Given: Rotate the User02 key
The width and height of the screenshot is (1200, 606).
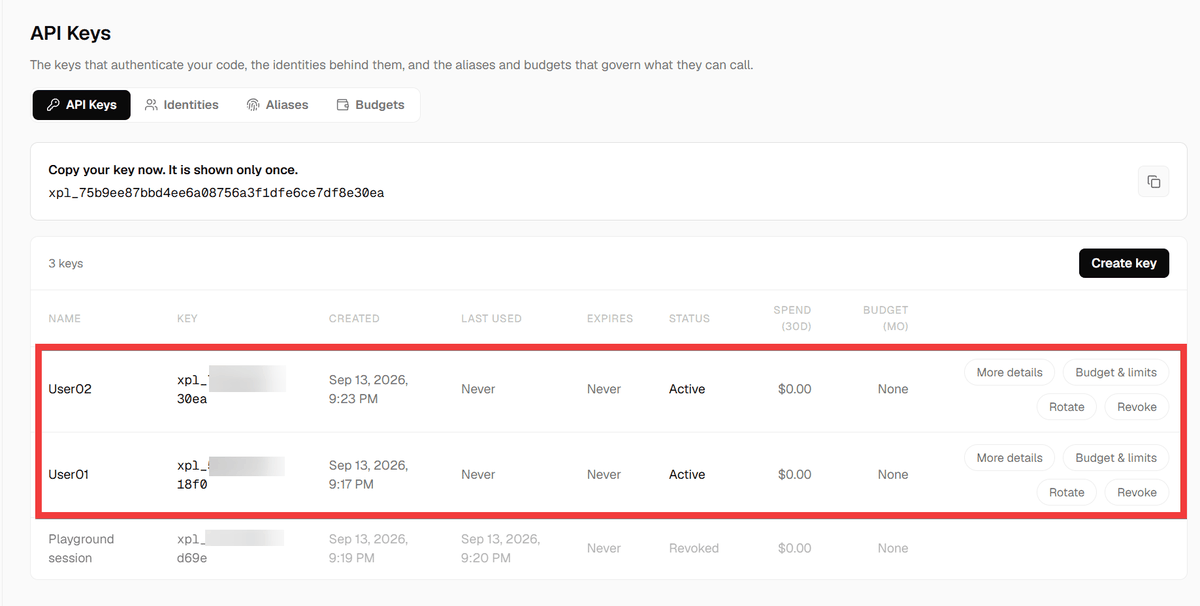Looking at the screenshot, I should click(x=1067, y=407).
